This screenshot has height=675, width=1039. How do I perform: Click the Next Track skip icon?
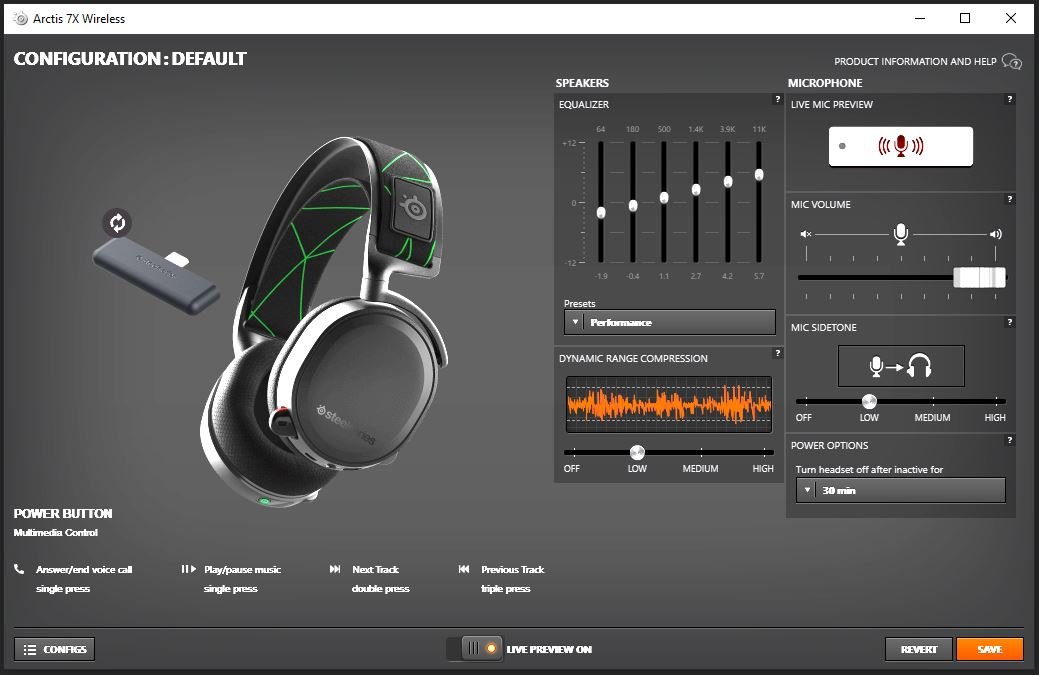335,569
